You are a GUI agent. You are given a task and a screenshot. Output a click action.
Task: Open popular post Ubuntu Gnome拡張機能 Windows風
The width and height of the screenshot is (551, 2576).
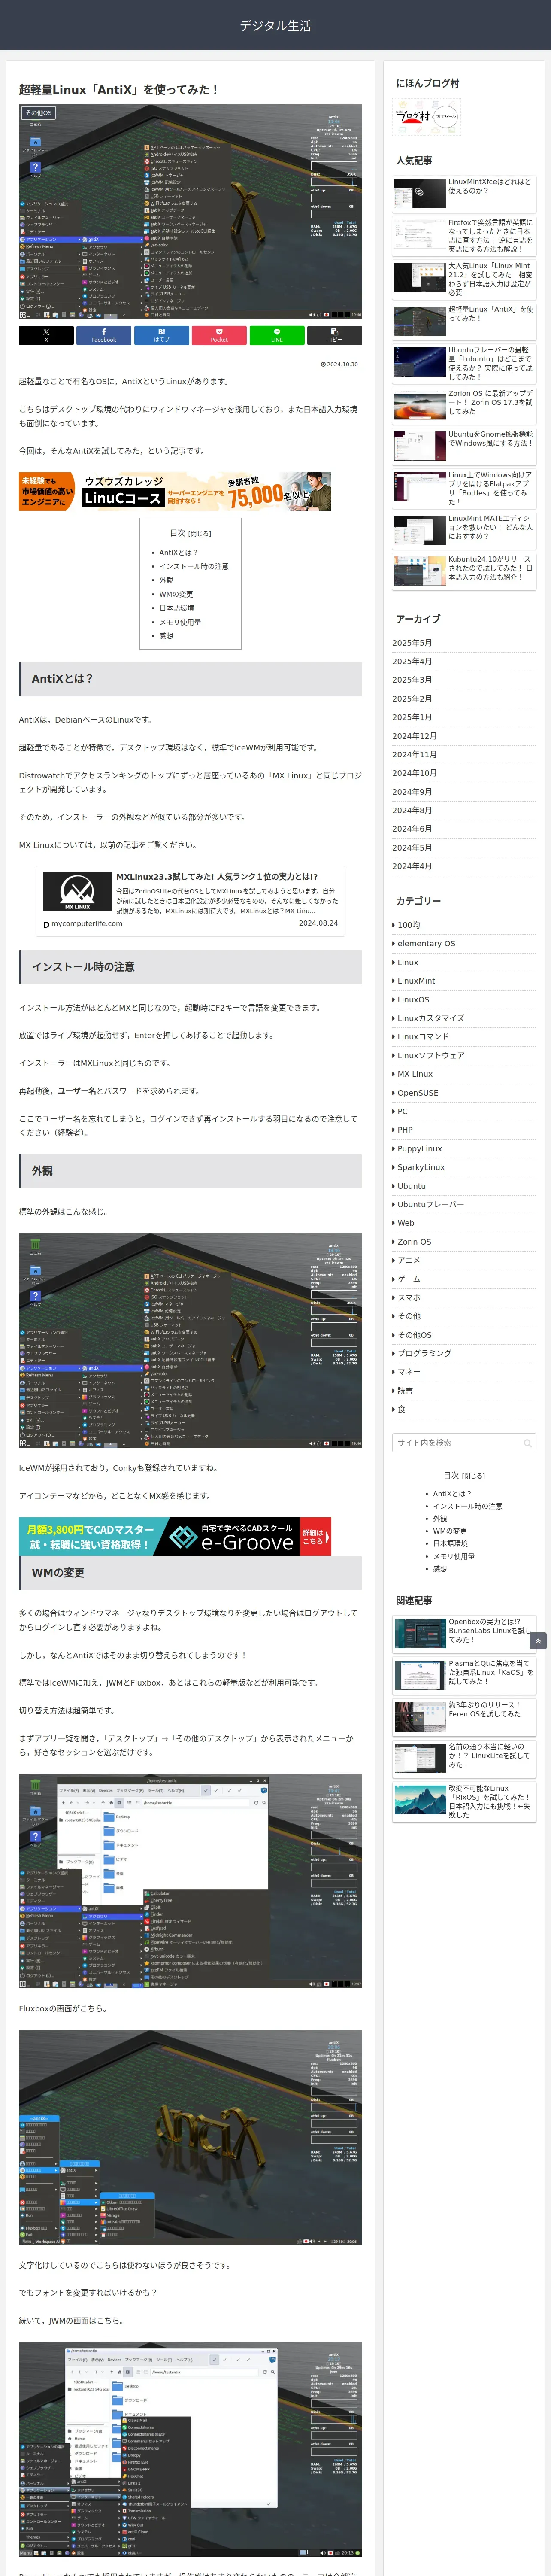pos(464,446)
